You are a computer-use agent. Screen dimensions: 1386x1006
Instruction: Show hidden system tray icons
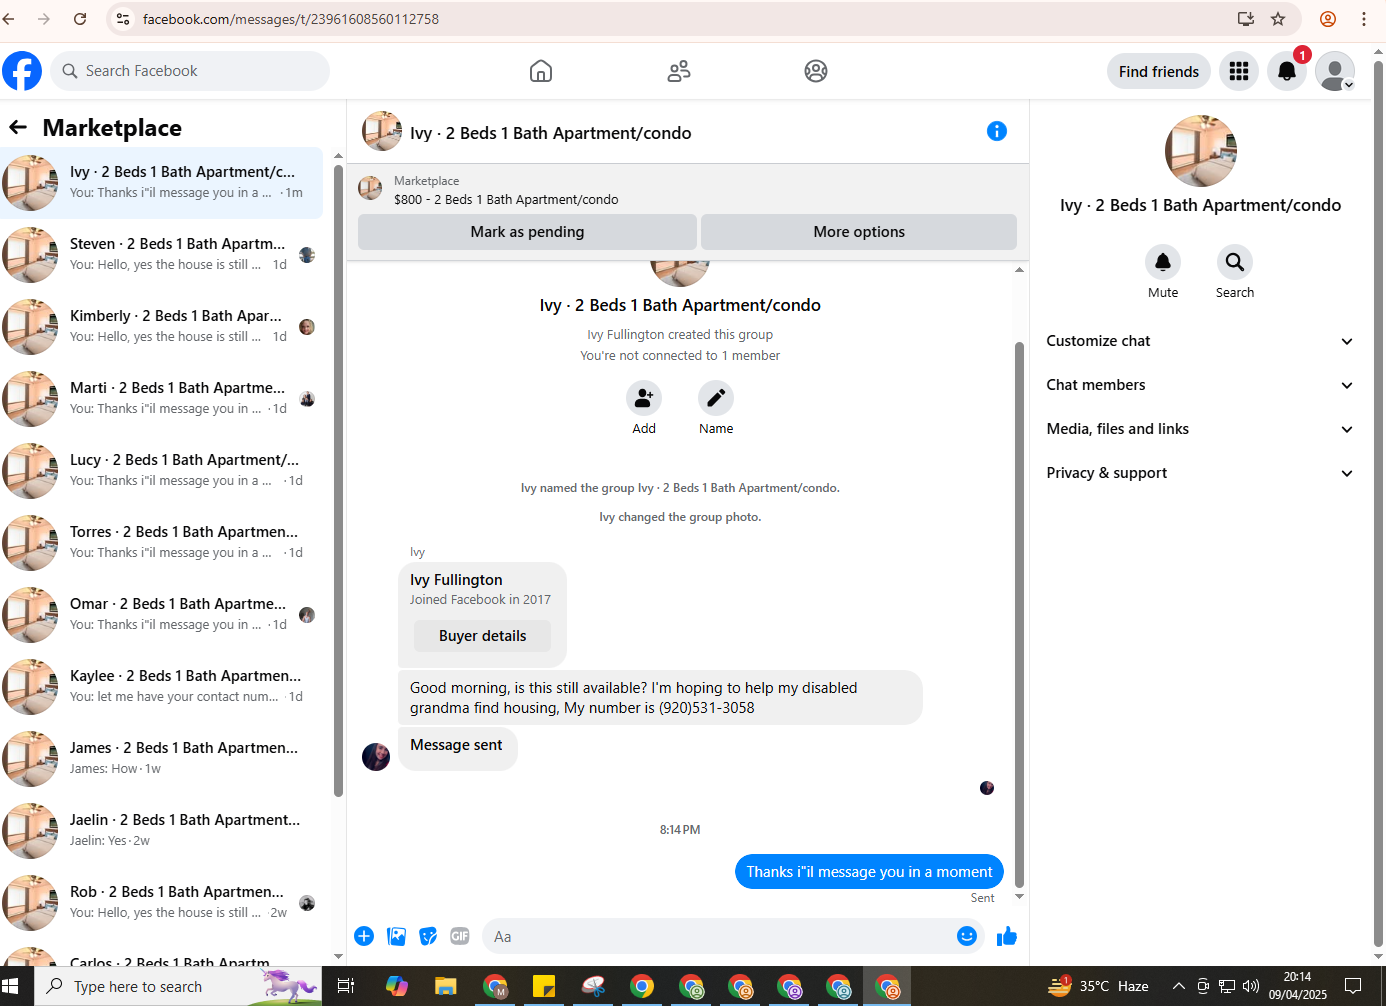(1179, 986)
